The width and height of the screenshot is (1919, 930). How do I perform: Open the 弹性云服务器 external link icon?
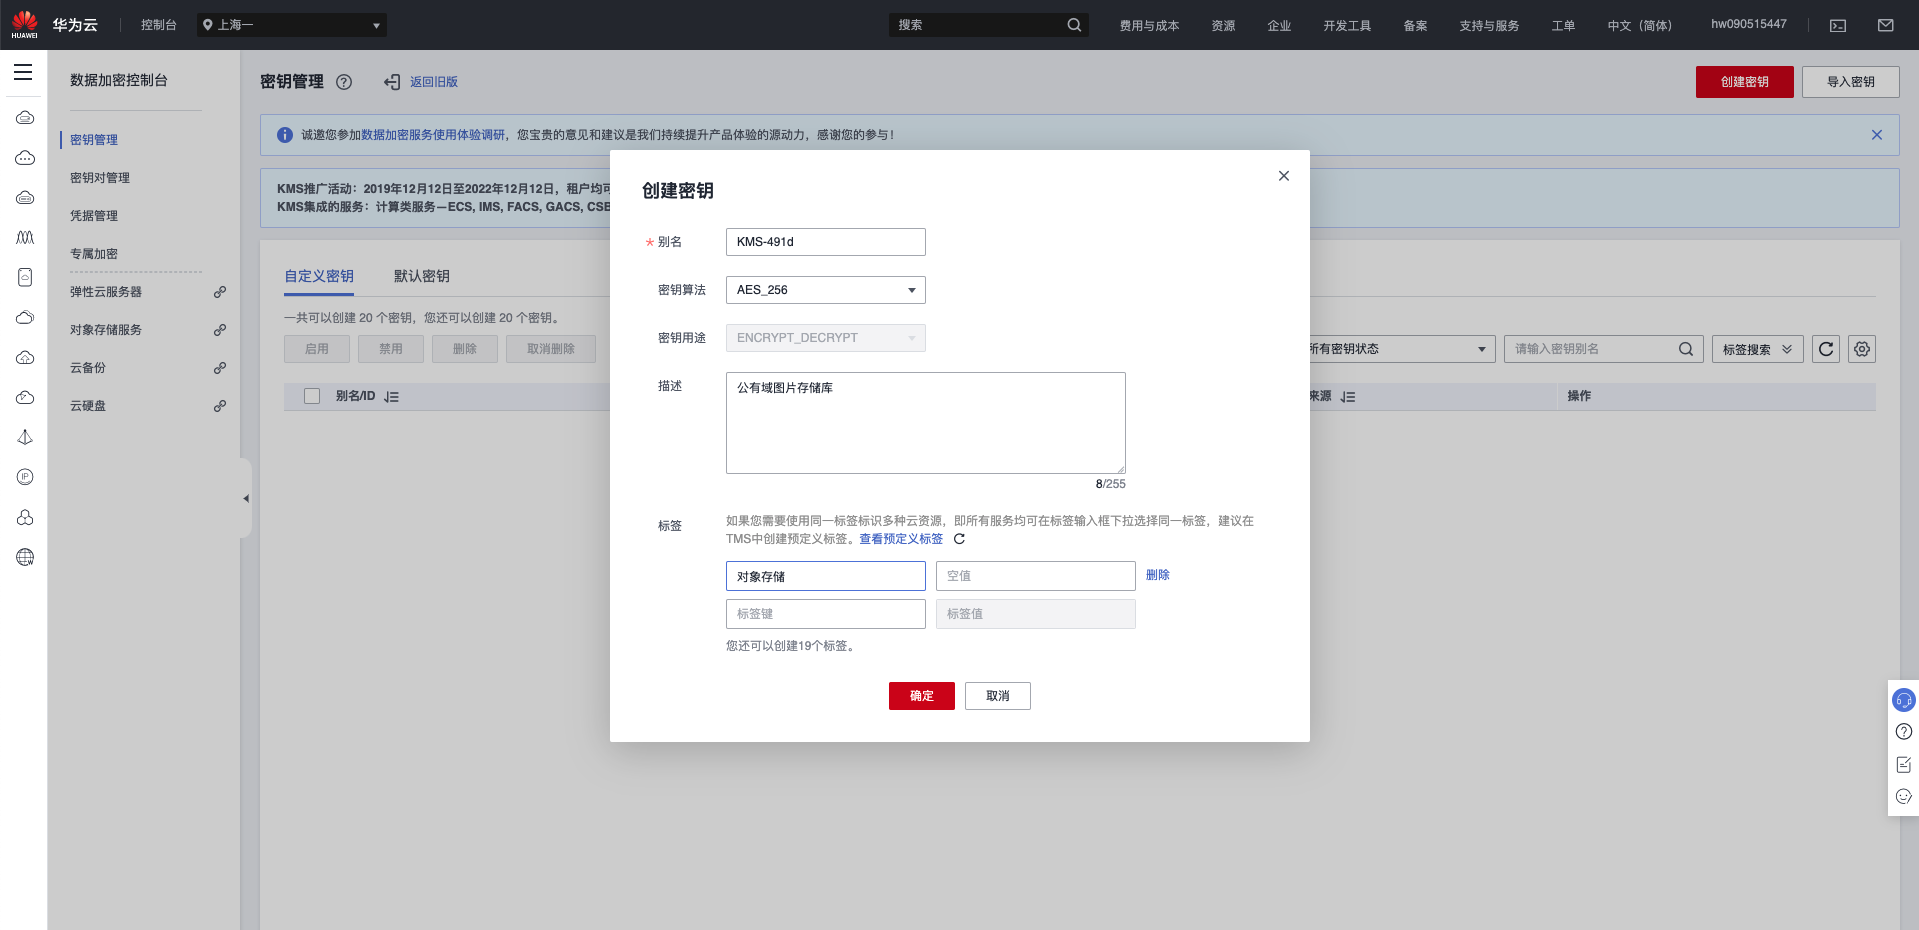point(219,292)
